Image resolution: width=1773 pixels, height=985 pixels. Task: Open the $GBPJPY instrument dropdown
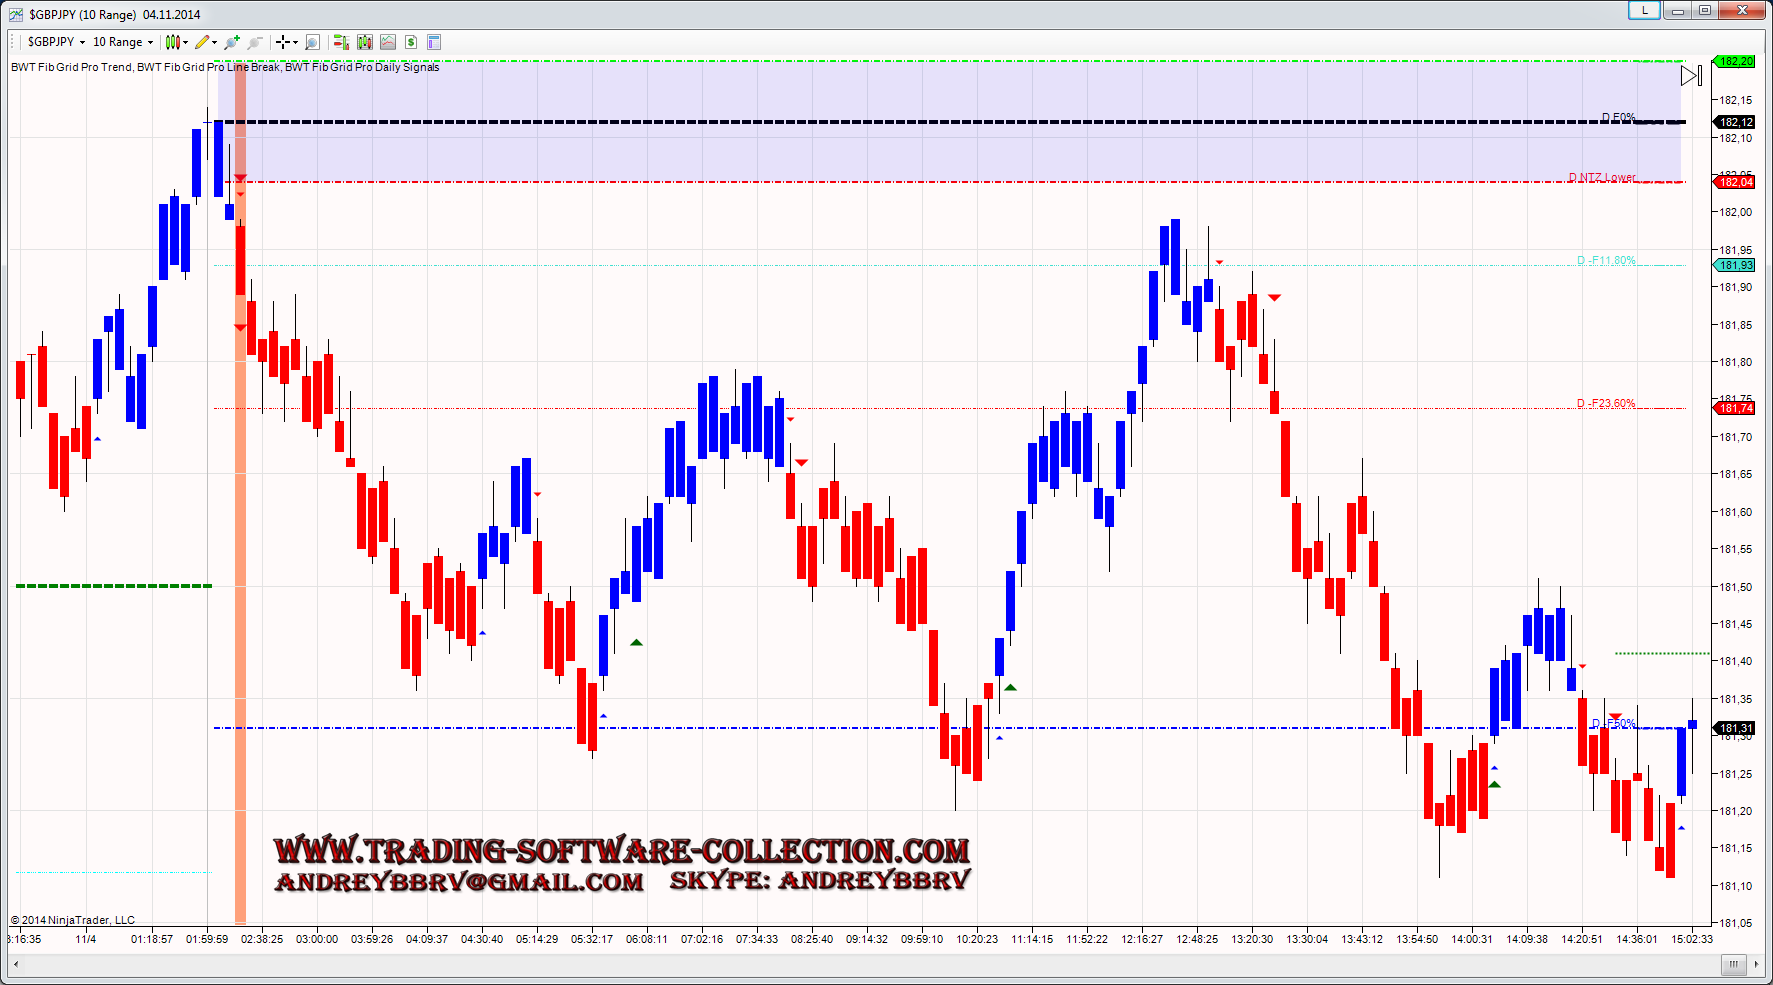click(x=56, y=42)
